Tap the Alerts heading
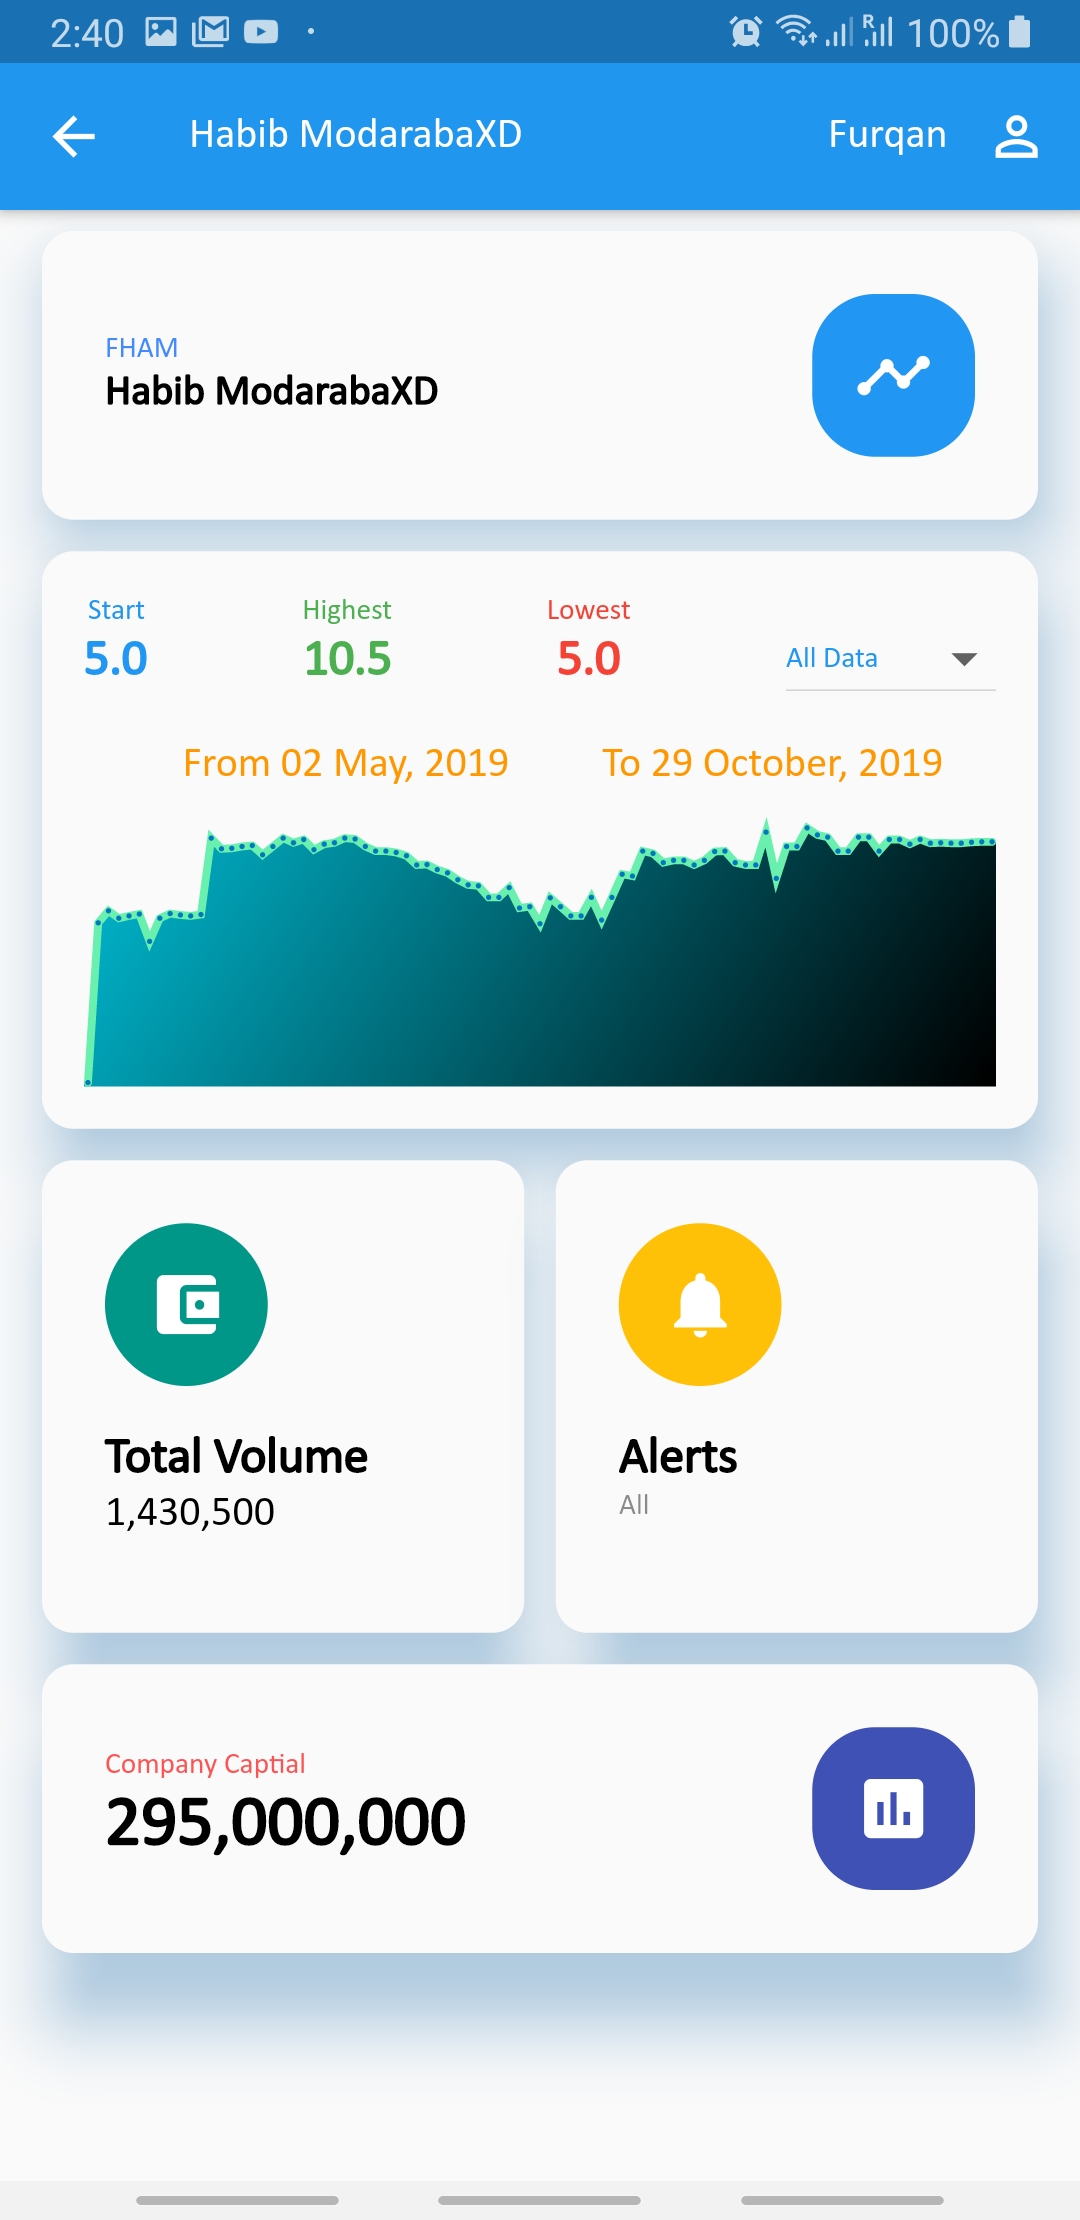This screenshot has height=2220, width=1080. [678, 1456]
